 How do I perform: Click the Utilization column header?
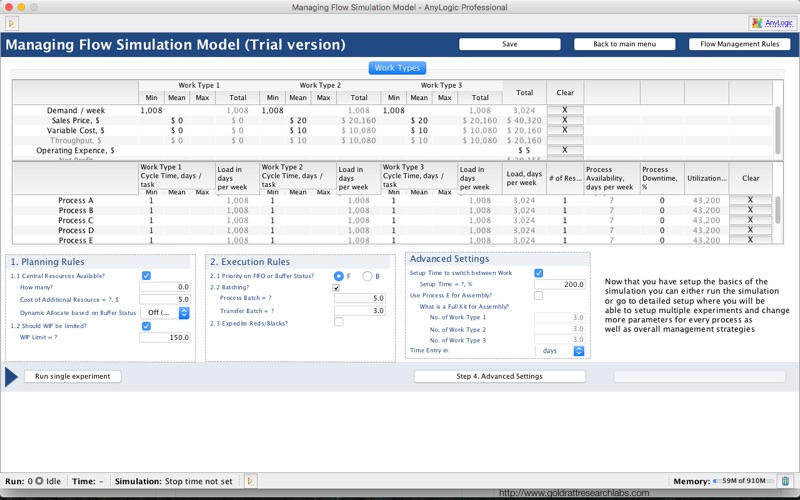707,178
